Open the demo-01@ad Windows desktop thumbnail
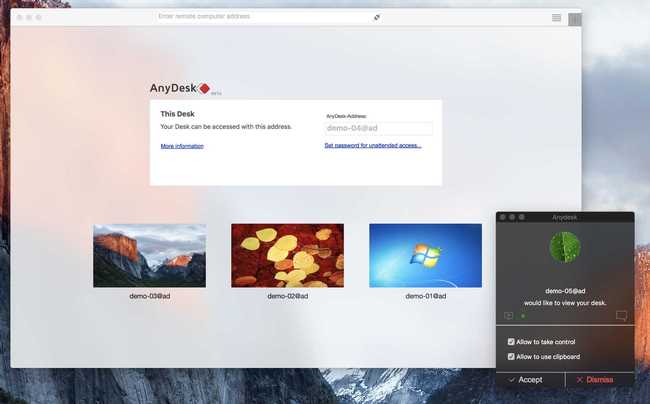The width and height of the screenshot is (650, 404). [x=425, y=256]
